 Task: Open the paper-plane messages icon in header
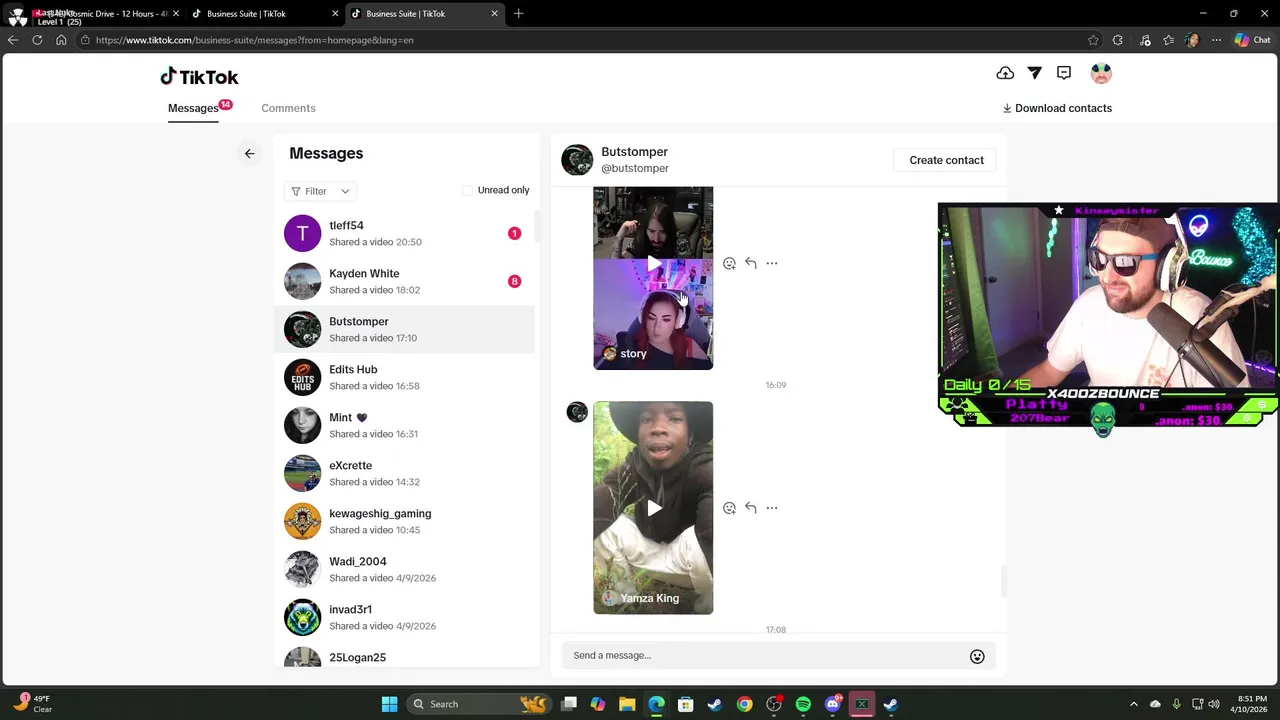[x=1035, y=73]
